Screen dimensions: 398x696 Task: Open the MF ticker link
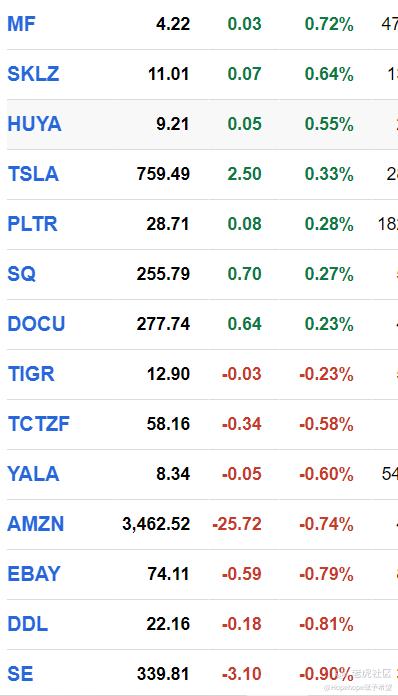[21, 24]
